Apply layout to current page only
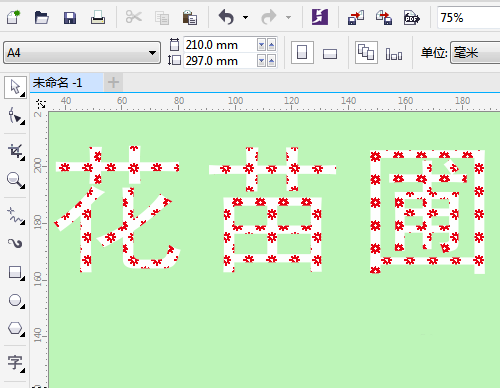This screenshot has width=500, height=388. click(x=394, y=53)
